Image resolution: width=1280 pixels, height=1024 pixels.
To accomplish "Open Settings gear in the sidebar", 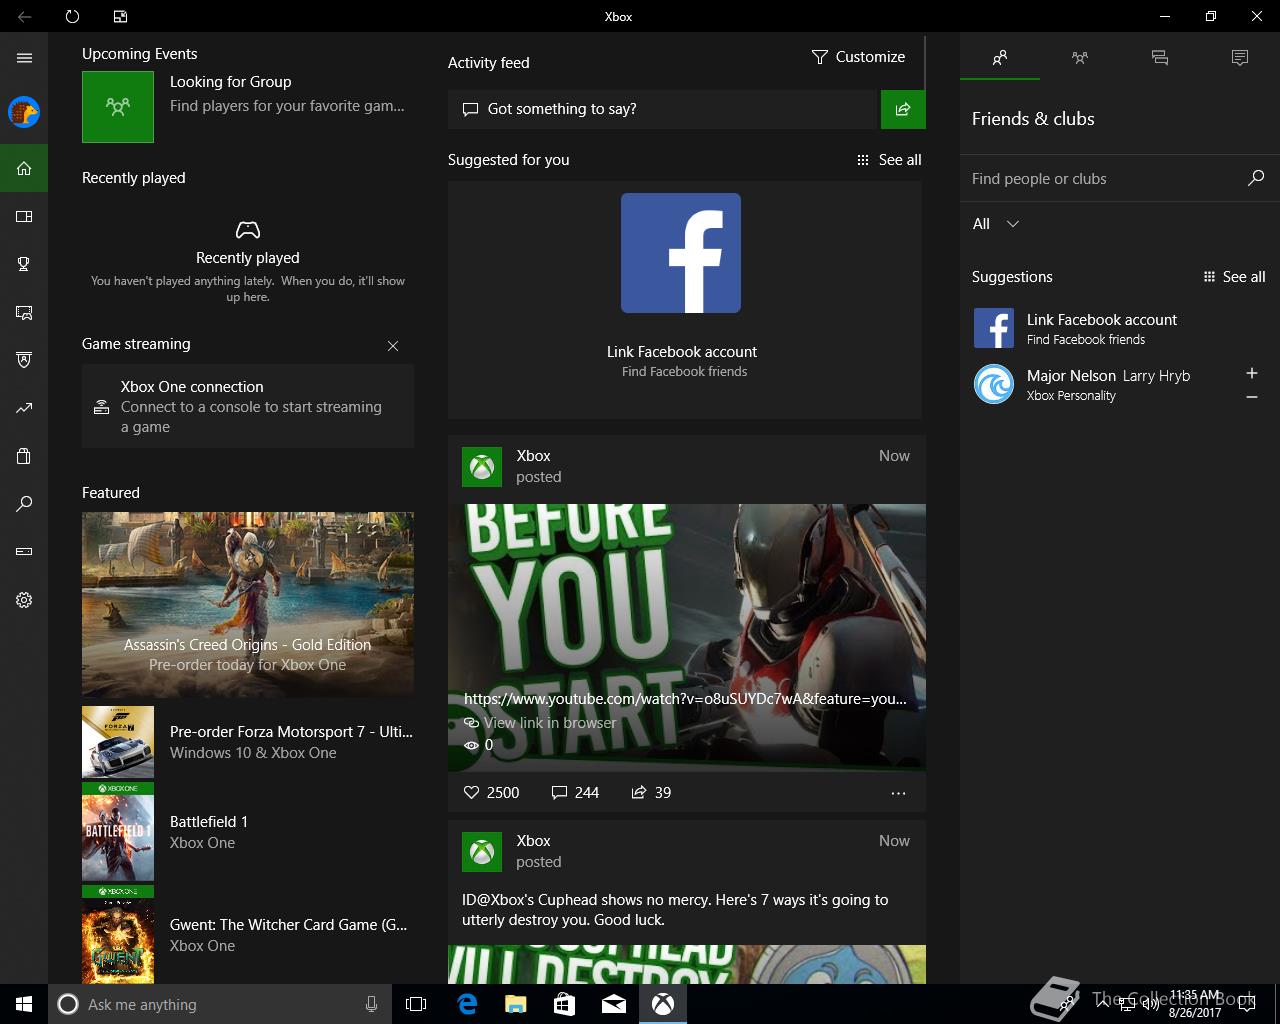I will point(24,600).
